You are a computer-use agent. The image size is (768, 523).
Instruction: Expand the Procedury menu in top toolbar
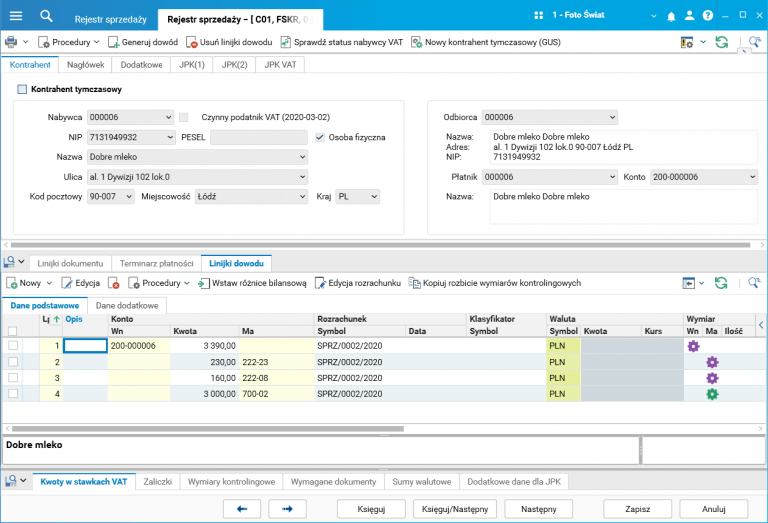(69, 42)
